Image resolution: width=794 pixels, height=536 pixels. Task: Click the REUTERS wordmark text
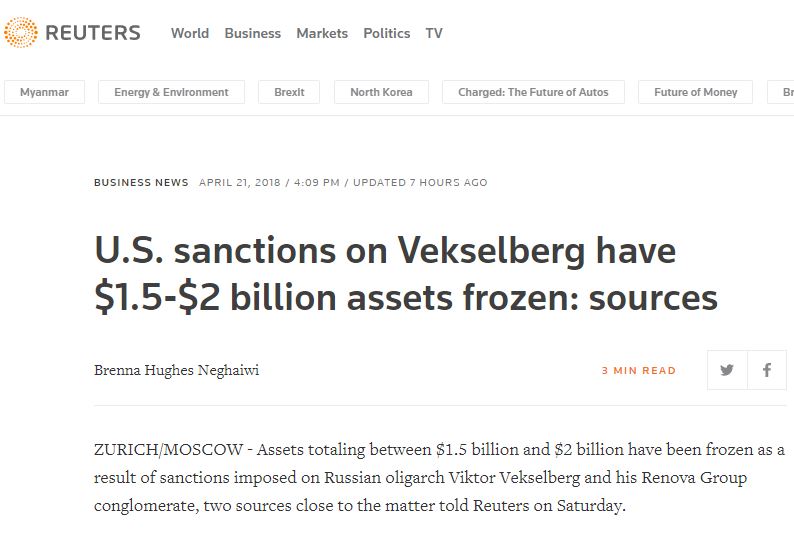tap(93, 33)
